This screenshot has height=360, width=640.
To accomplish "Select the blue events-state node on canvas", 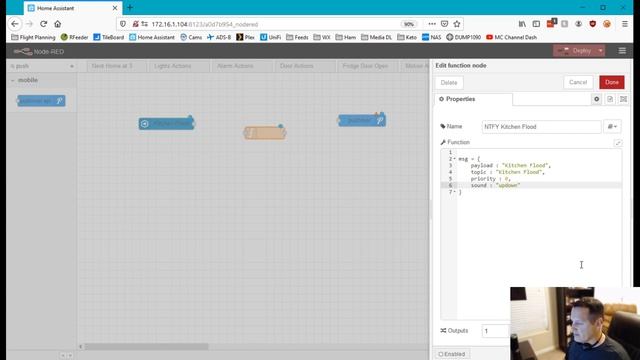I will coord(167,123).
